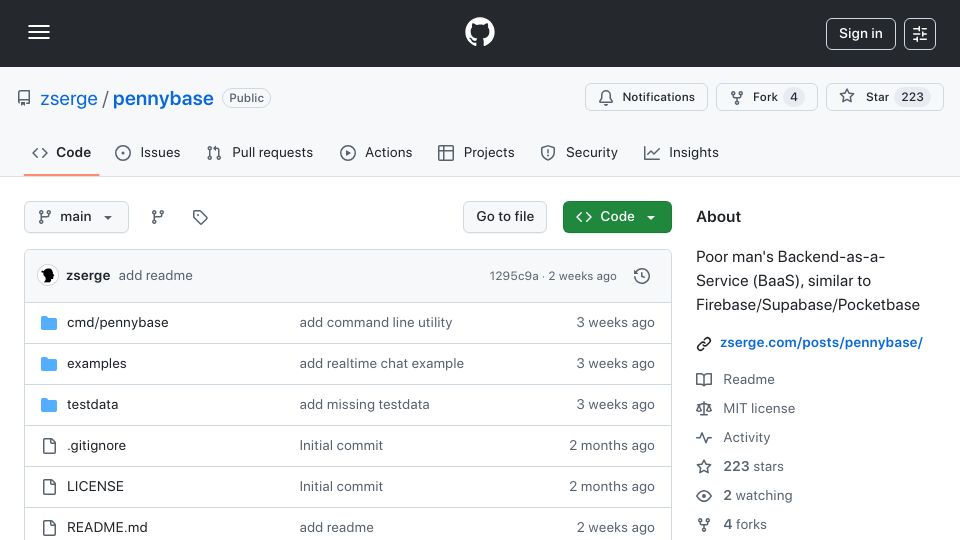This screenshot has width=960, height=540.
Task: Click the zserge avatar in commit row
Action: (x=48, y=276)
